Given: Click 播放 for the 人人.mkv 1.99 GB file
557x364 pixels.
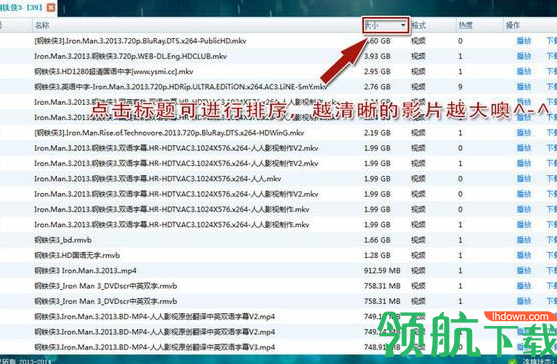Looking at the screenshot, I should pos(524,179).
